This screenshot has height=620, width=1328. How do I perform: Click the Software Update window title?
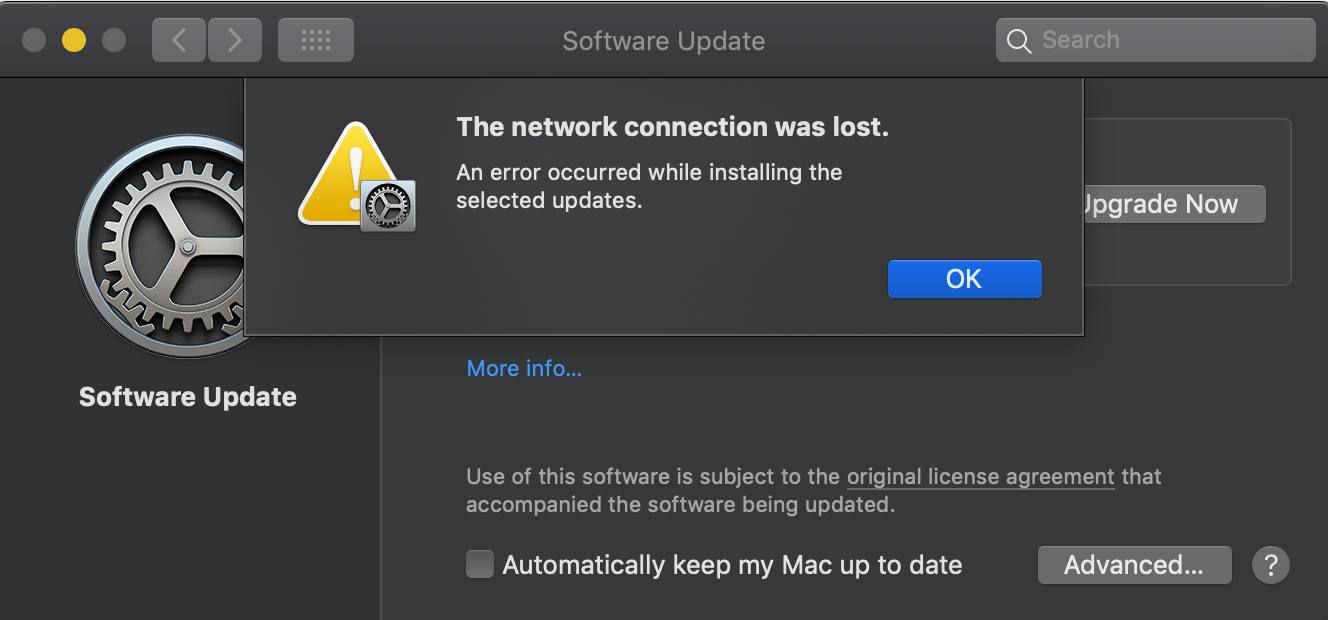pos(663,41)
